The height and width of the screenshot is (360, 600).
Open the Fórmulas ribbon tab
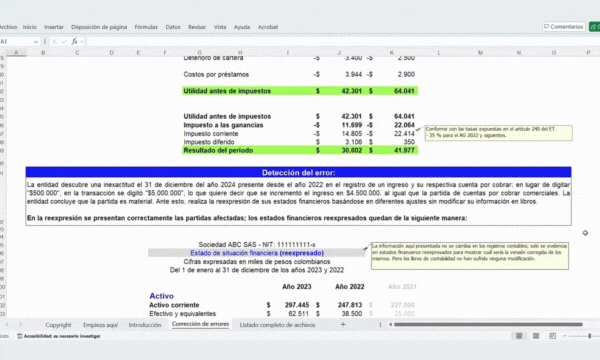146,27
